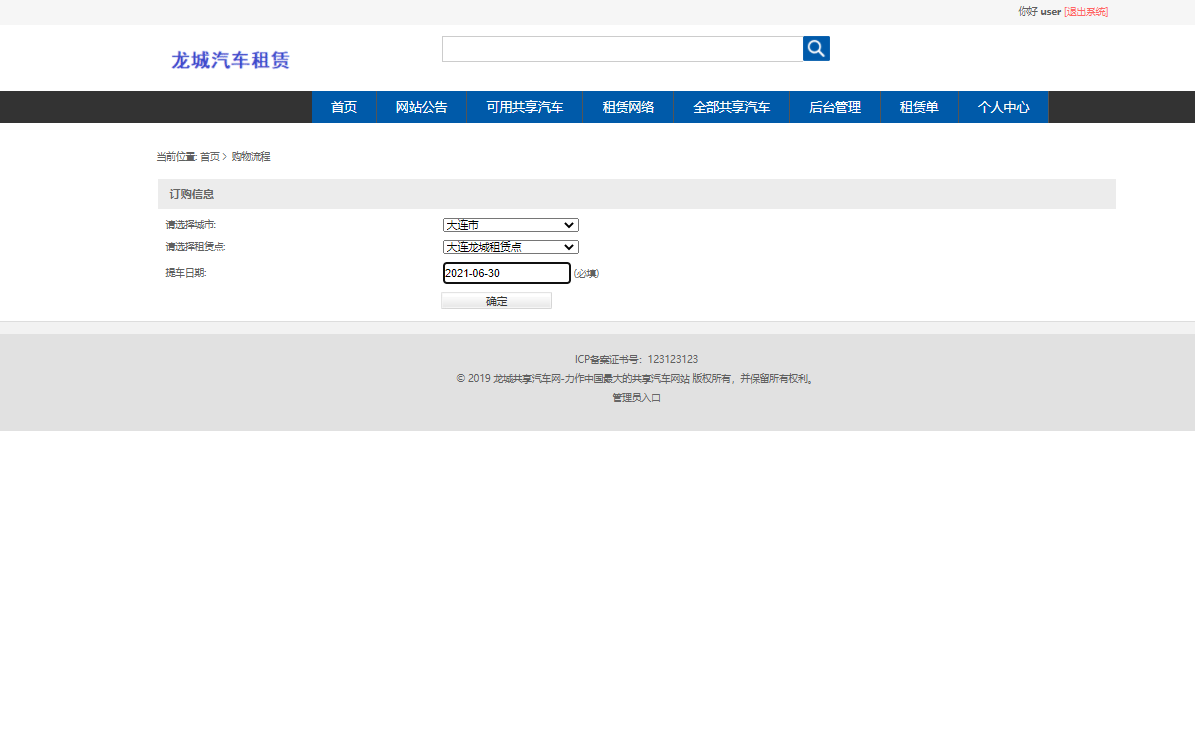Browse 全部共享汽车 all shared cars
The width and height of the screenshot is (1195, 745).
coord(731,107)
